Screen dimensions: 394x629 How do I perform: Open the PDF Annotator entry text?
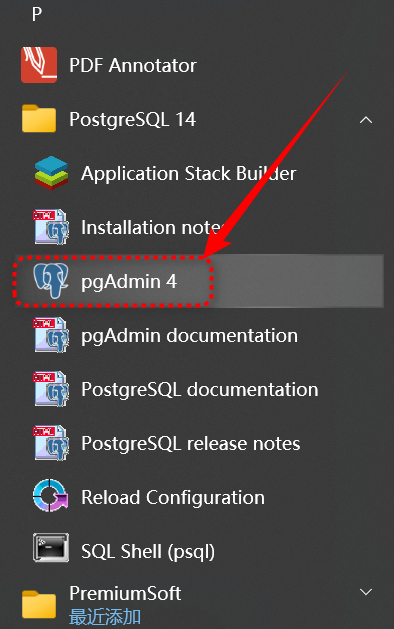coord(133,65)
